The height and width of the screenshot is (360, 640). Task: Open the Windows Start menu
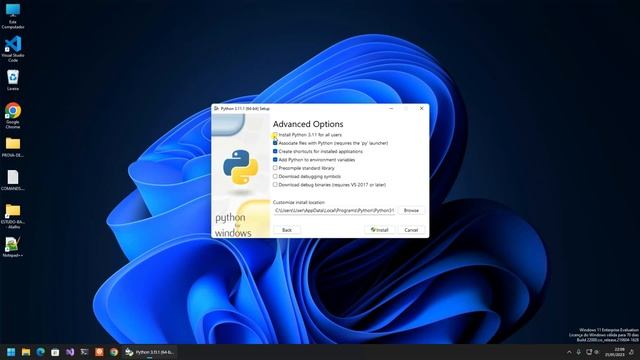[x=11, y=352]
